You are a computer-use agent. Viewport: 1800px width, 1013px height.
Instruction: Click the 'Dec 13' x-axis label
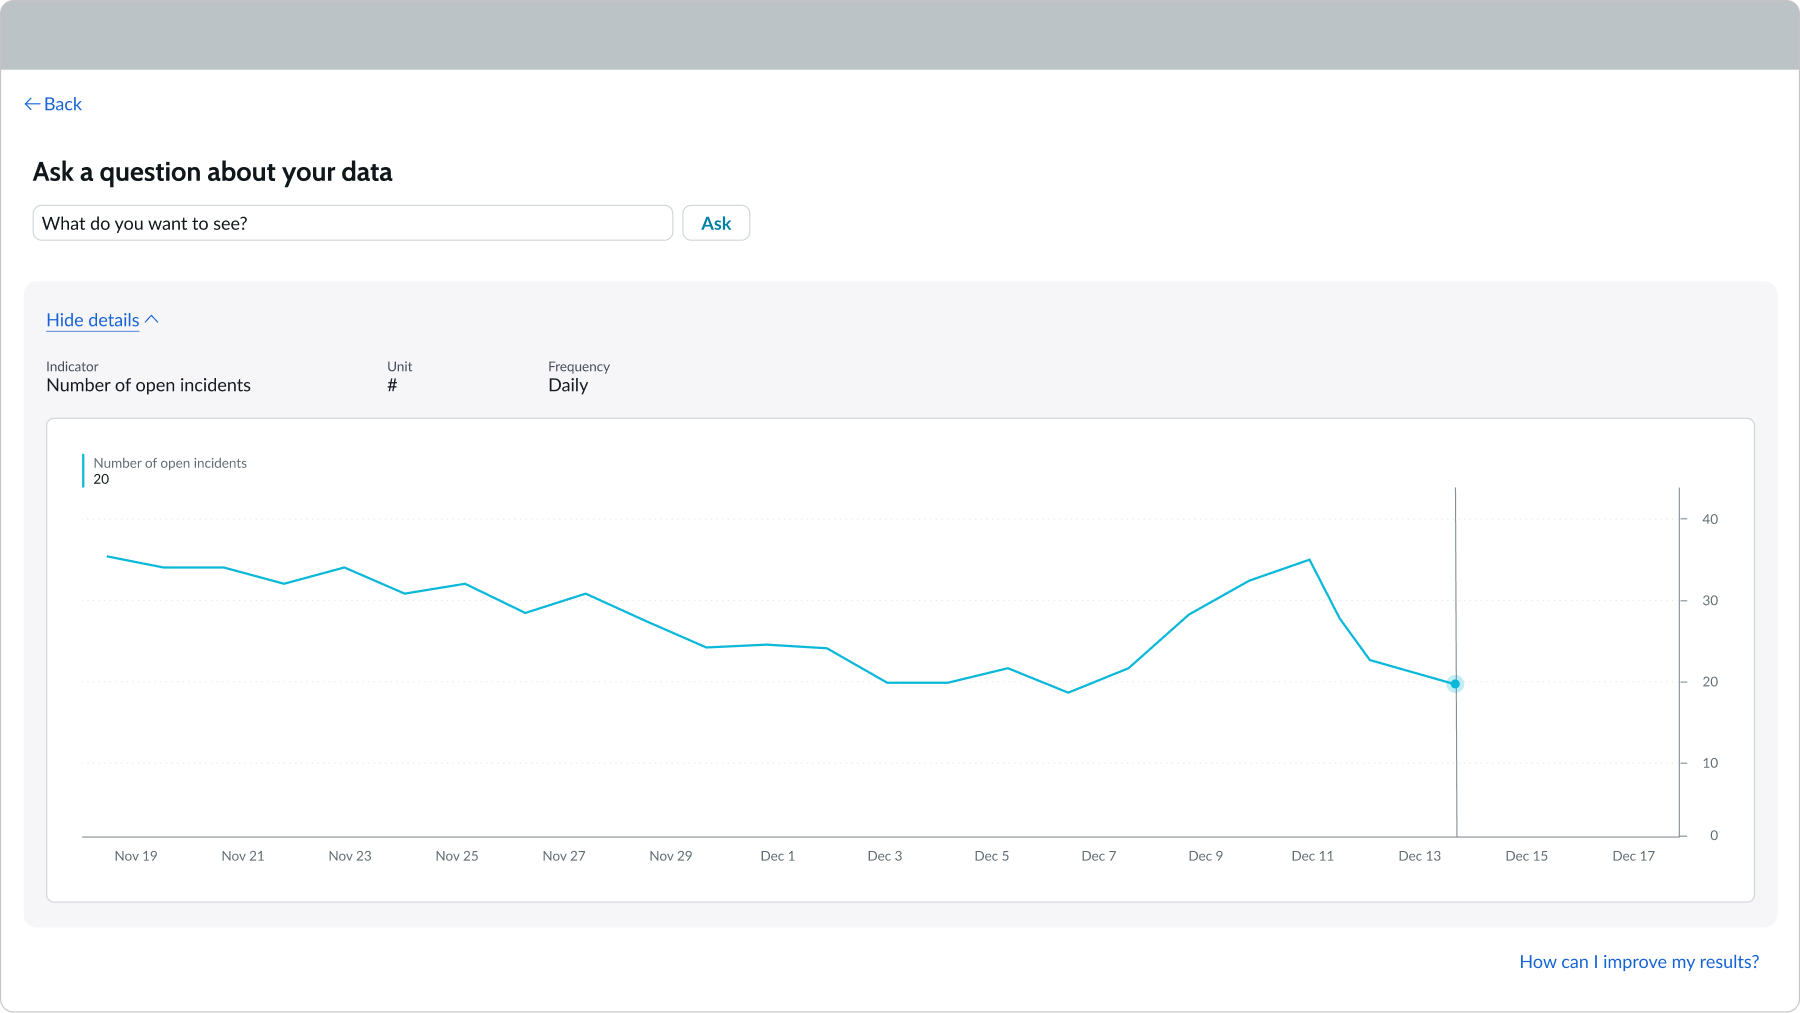pos(1420,856)
